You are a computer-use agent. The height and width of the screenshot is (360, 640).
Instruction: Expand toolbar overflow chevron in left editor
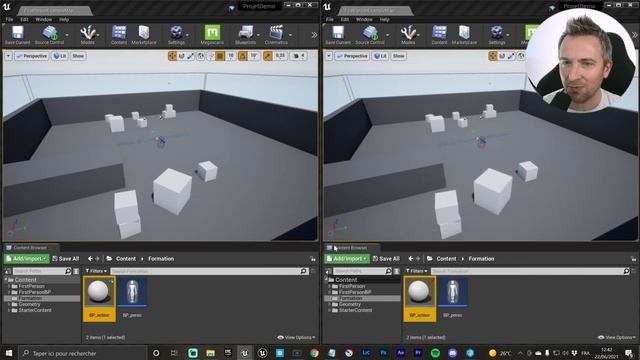click(x=314, y=35)
